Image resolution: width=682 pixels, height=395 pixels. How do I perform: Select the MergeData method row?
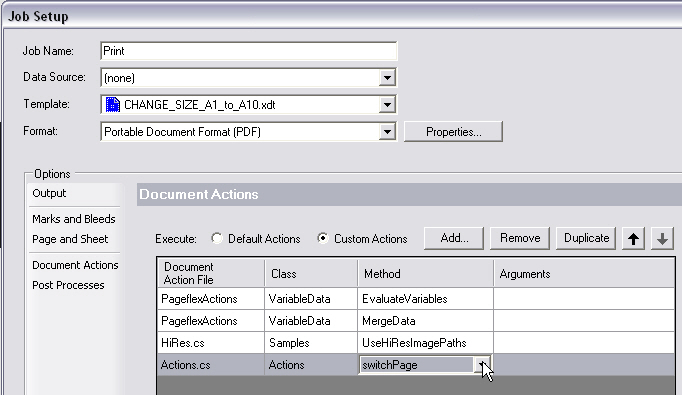click(416, 321)
